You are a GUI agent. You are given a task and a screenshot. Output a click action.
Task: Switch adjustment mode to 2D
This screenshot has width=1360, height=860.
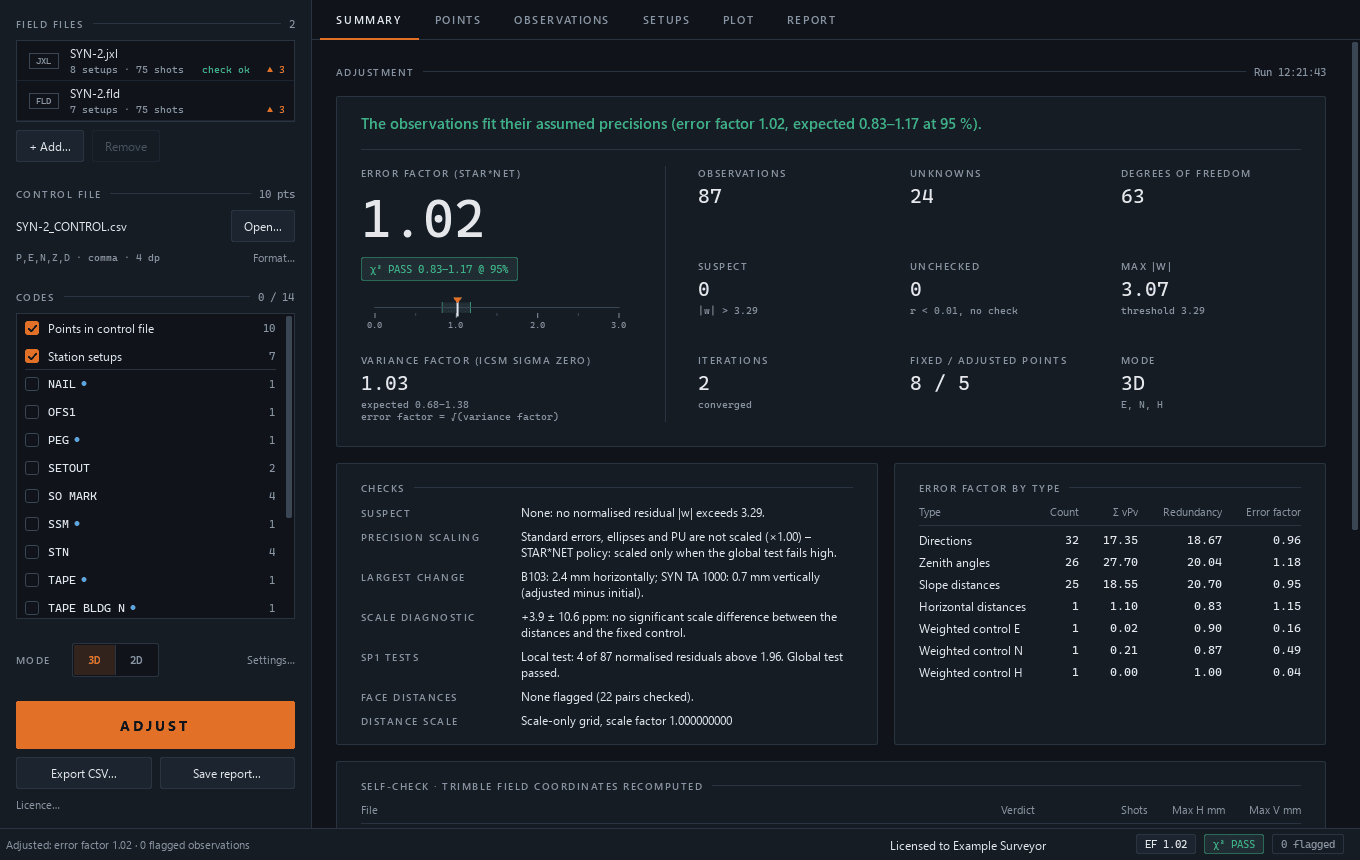point(137,660)
